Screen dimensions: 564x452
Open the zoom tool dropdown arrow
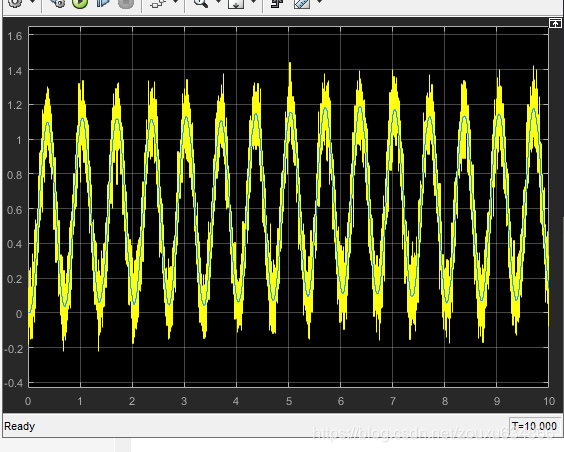coord(218,2)
